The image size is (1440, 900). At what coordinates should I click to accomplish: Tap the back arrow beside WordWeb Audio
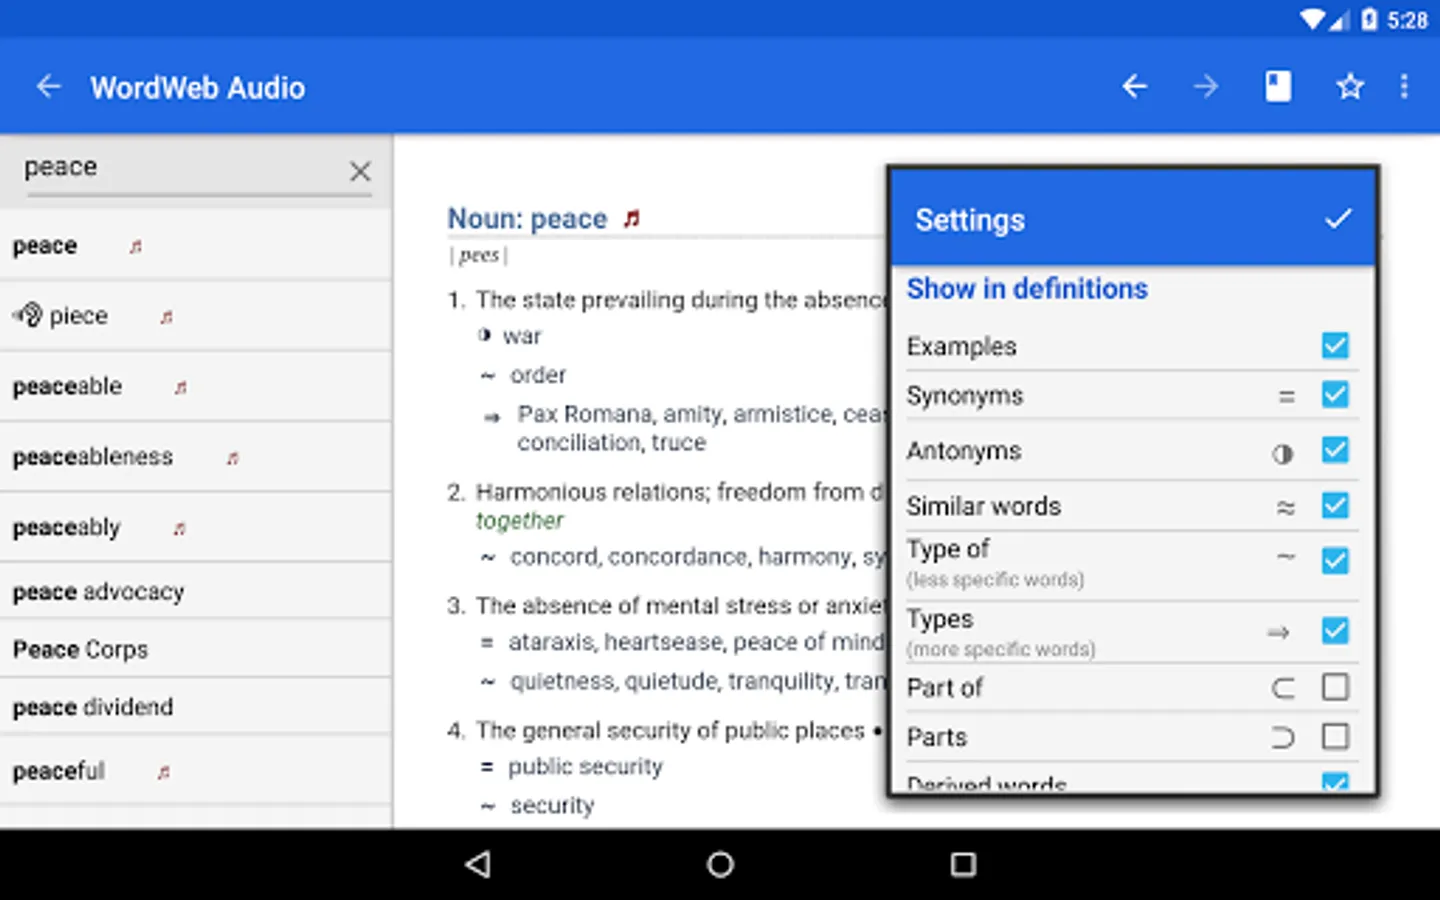point(48,87)
